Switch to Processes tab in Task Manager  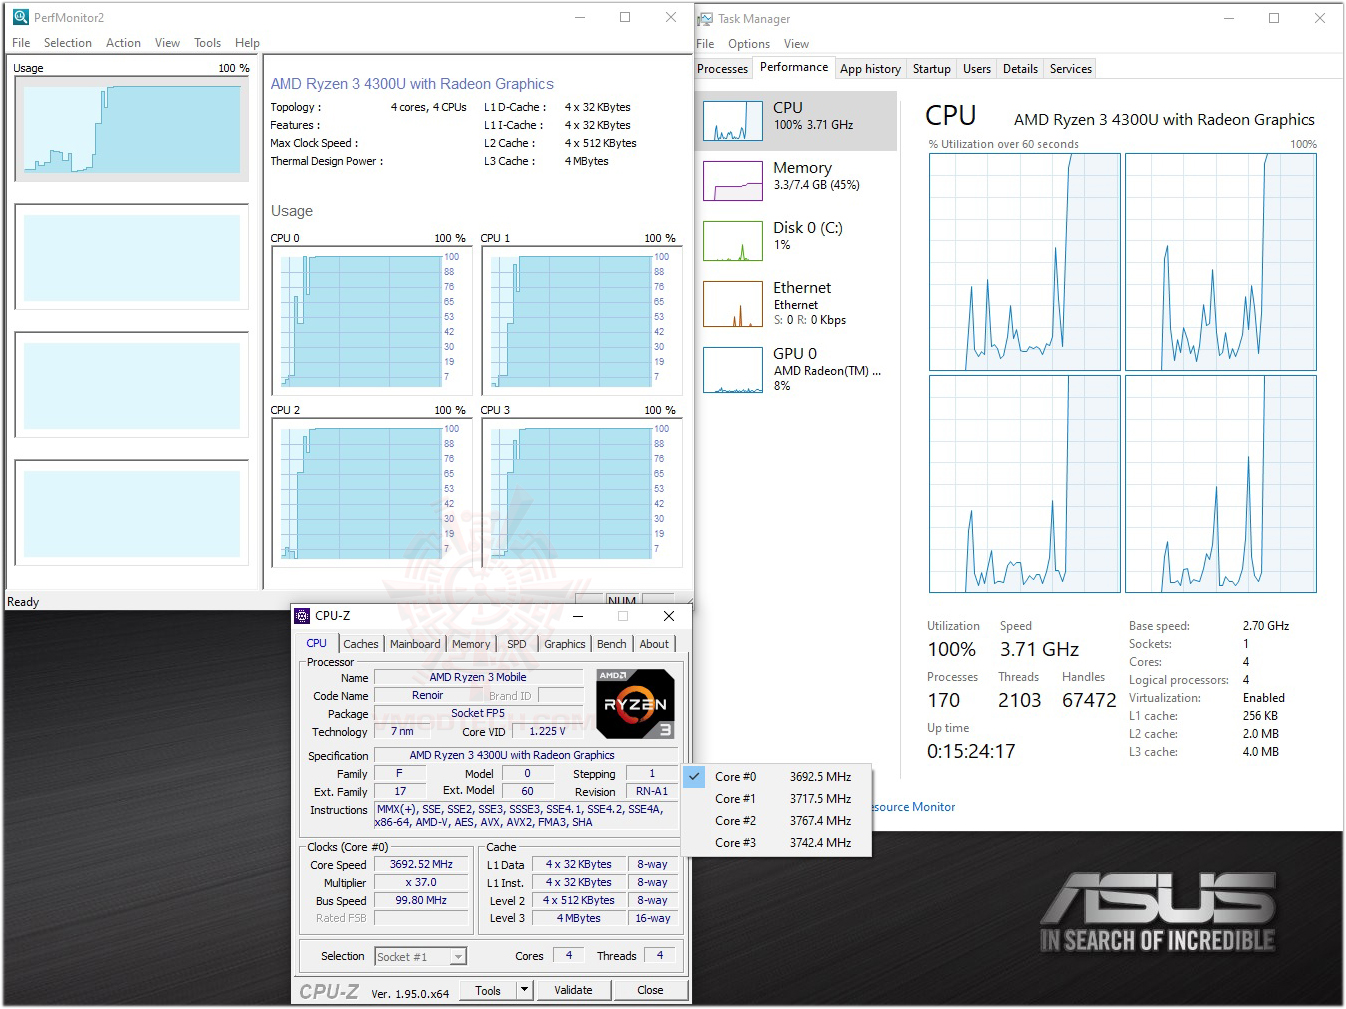(x=722, y=69)
